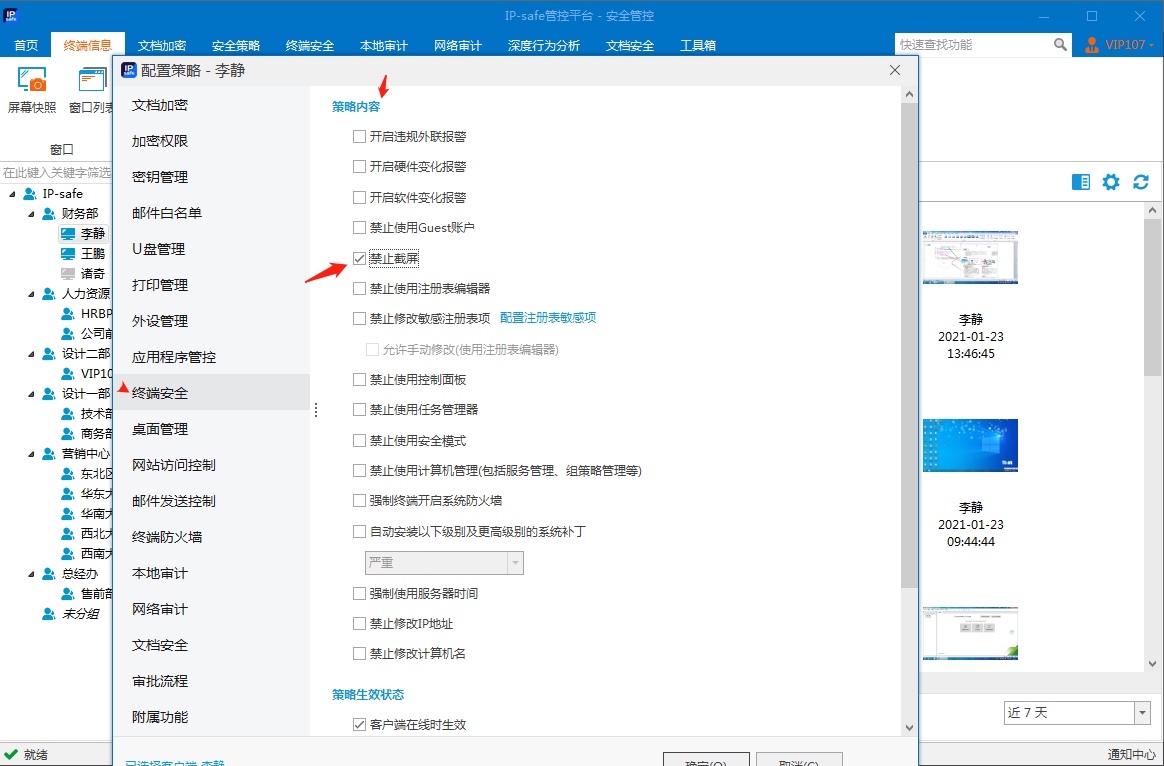Check 禁止使用控制面板
The height and width of the screenshot is (766, 1164).
tap(359, 380)
